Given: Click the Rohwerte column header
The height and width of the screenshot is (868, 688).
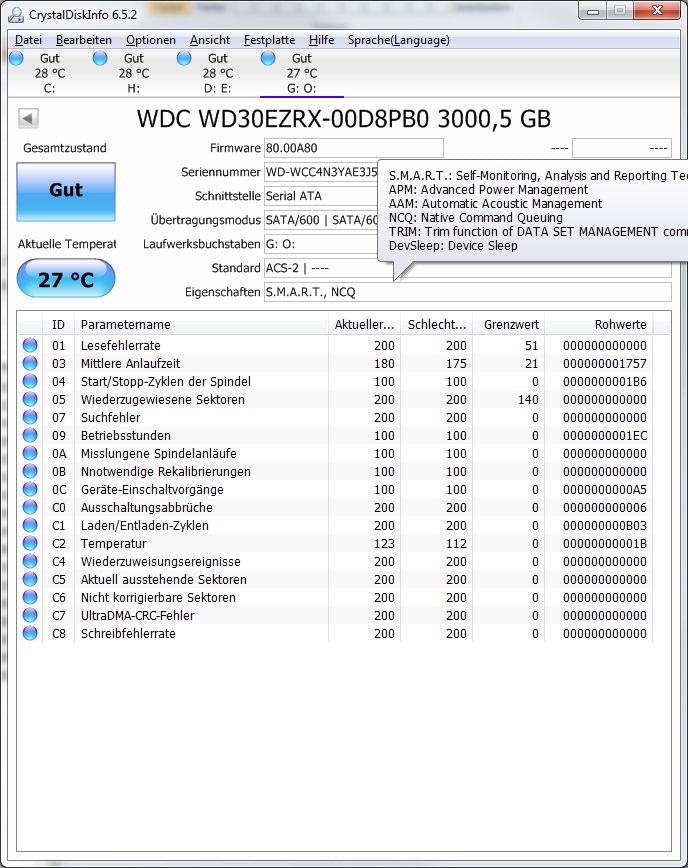Looking at the screenshot, I should click(x=599, y=324).
